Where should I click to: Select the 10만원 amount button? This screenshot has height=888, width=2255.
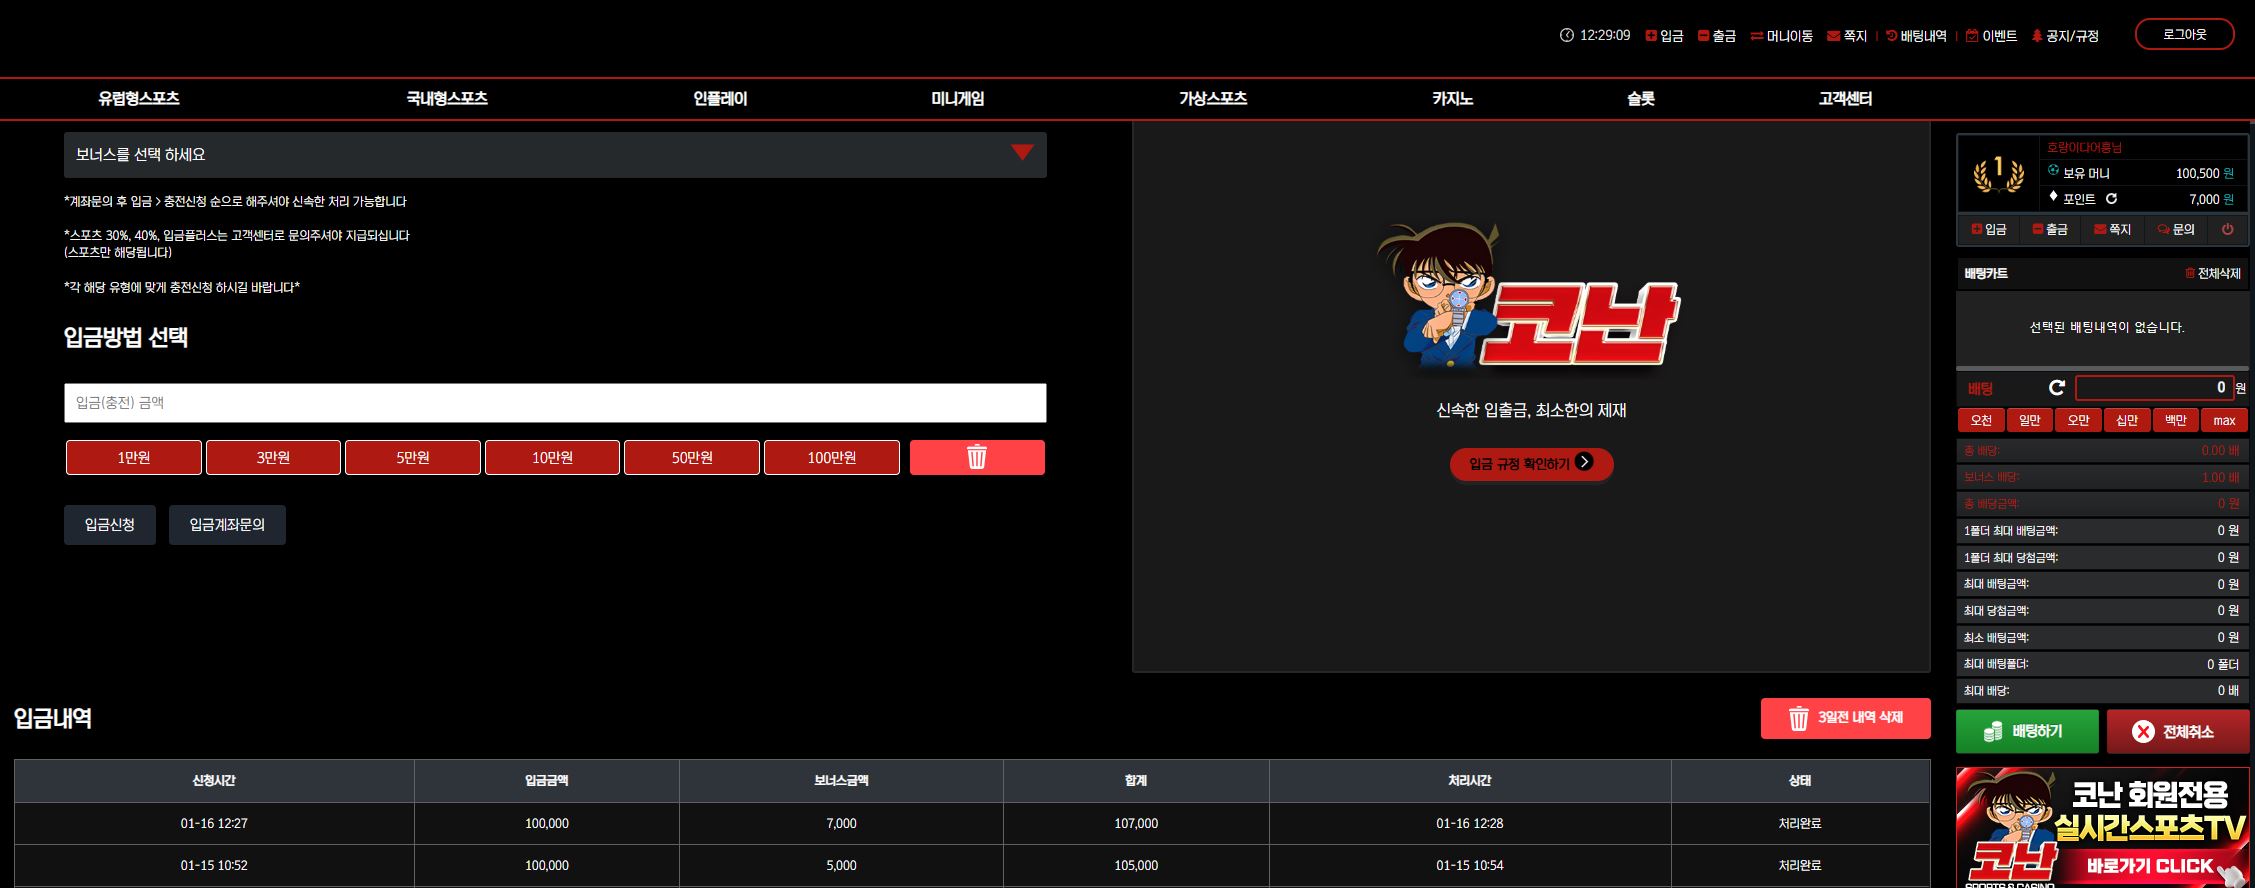tap(552, 457)
